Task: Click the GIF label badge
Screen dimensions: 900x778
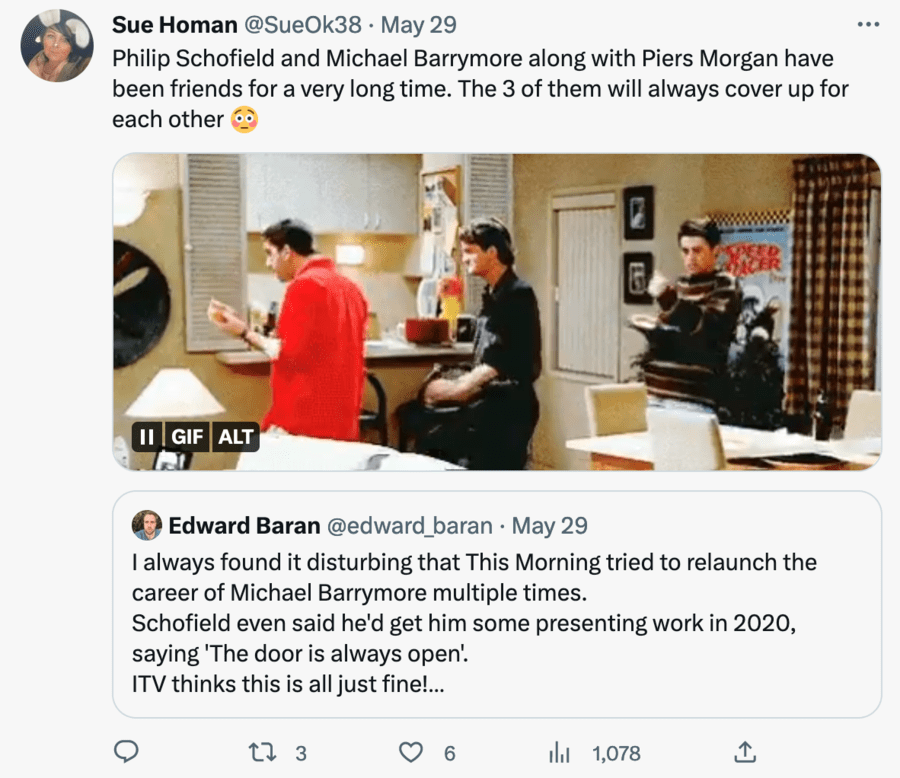Action: pyautogui.click(x=187, y=437)
